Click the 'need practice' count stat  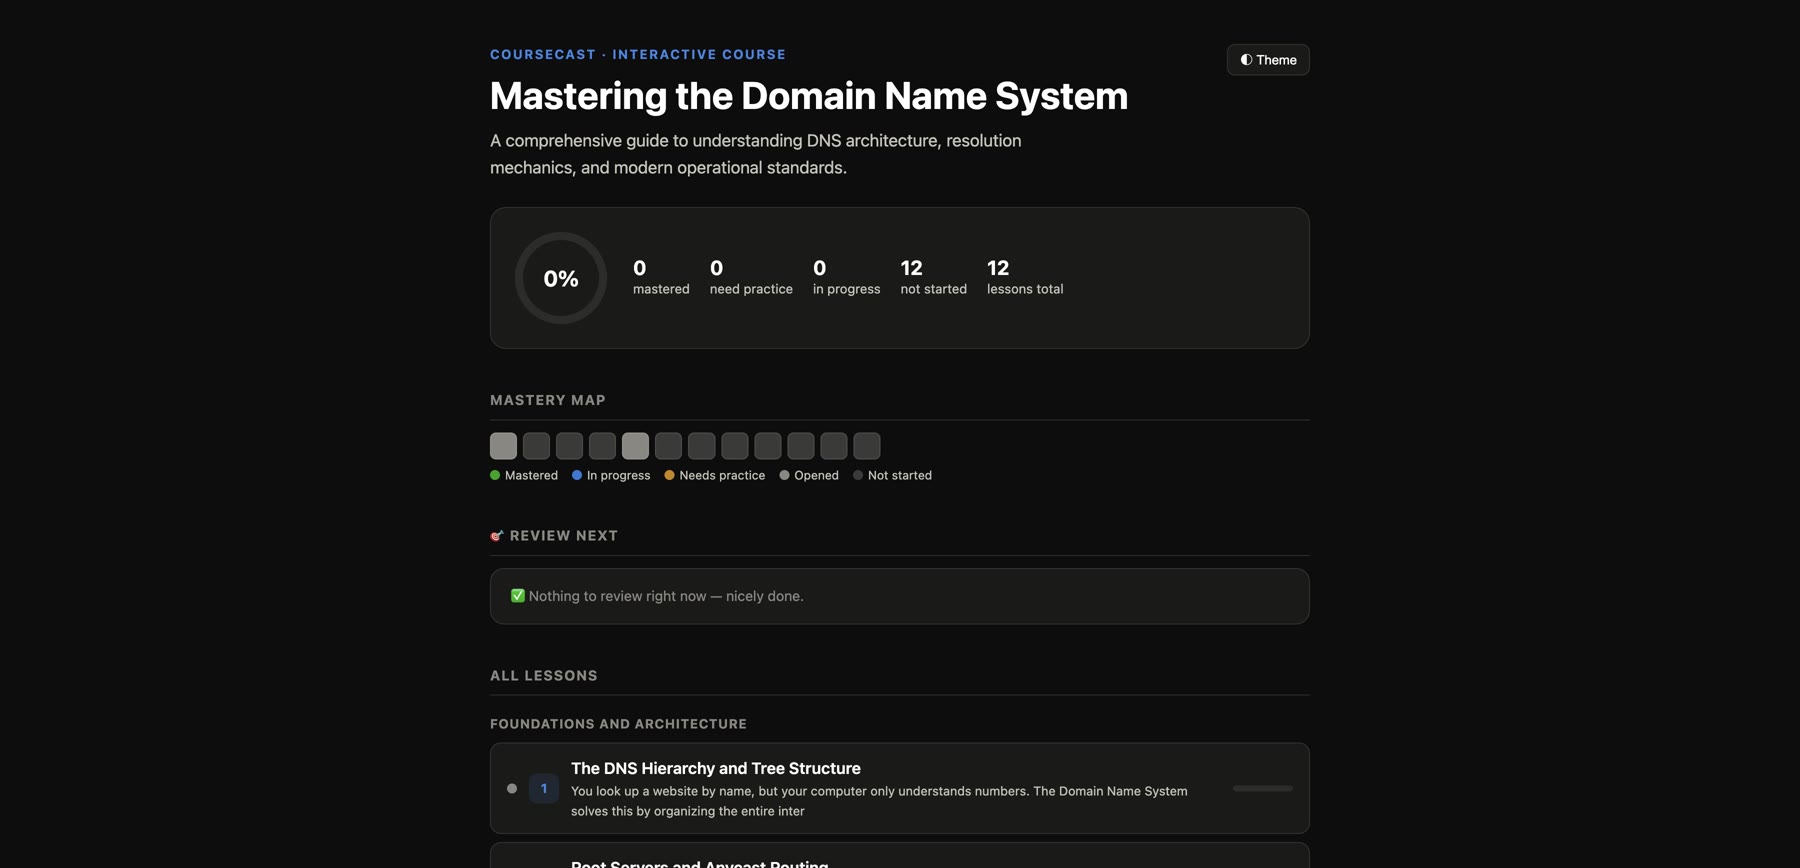coord(751,278)
